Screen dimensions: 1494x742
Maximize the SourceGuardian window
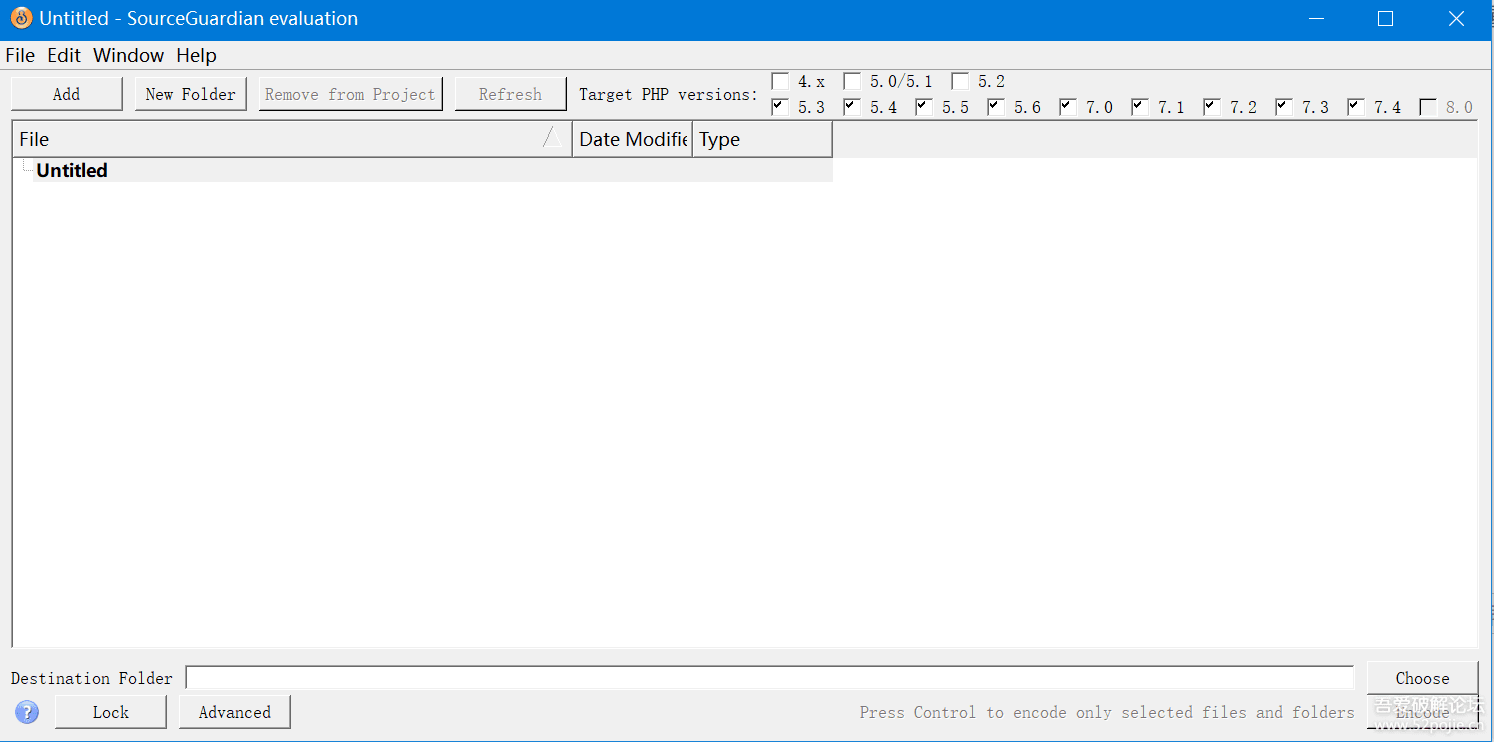click(x=1385, y=19)
